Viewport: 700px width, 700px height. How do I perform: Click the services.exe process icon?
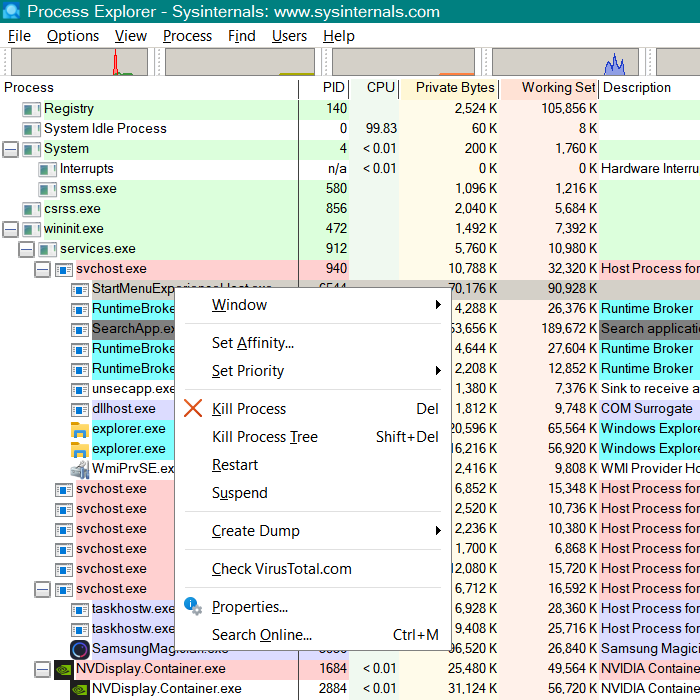pyautogui.click(x=47, y=249)
